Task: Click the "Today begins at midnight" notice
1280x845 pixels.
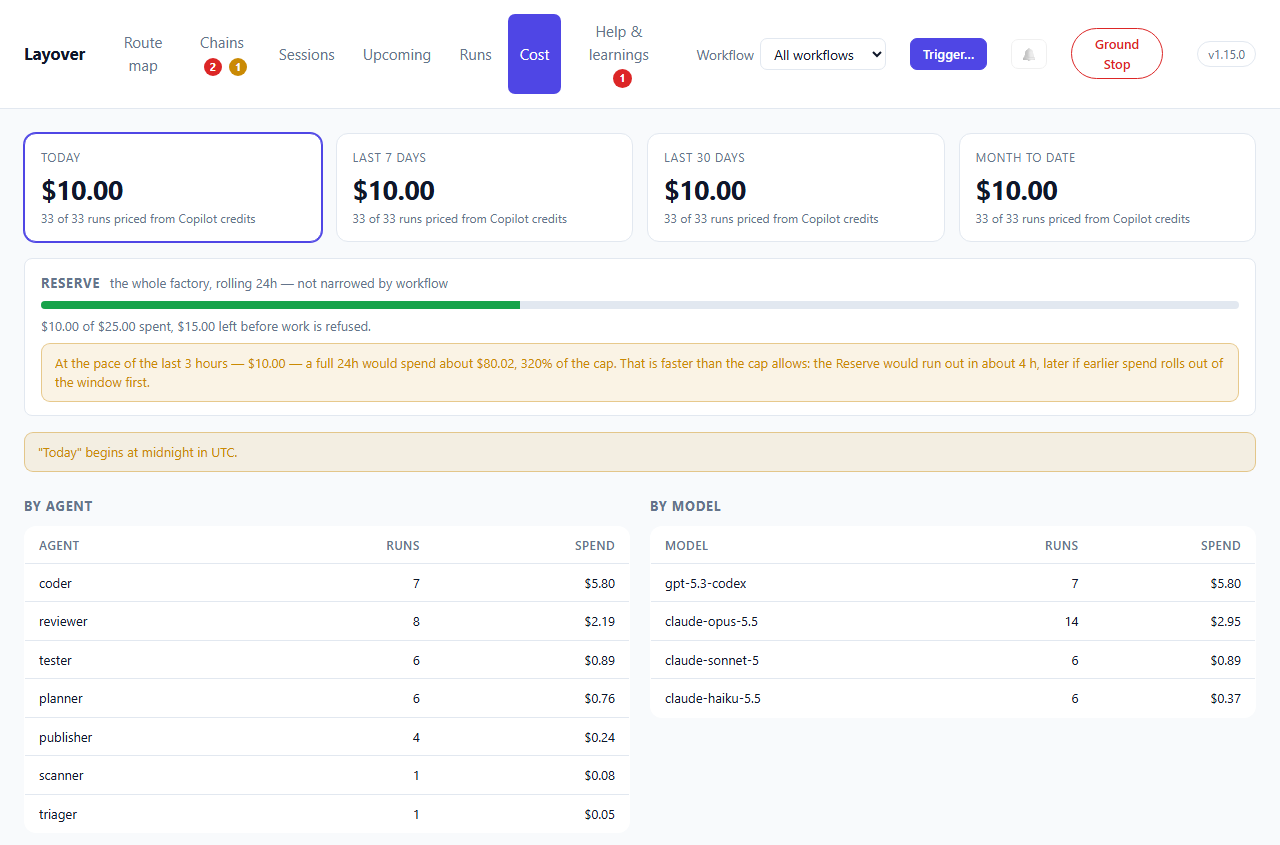Action: point(640,452)
